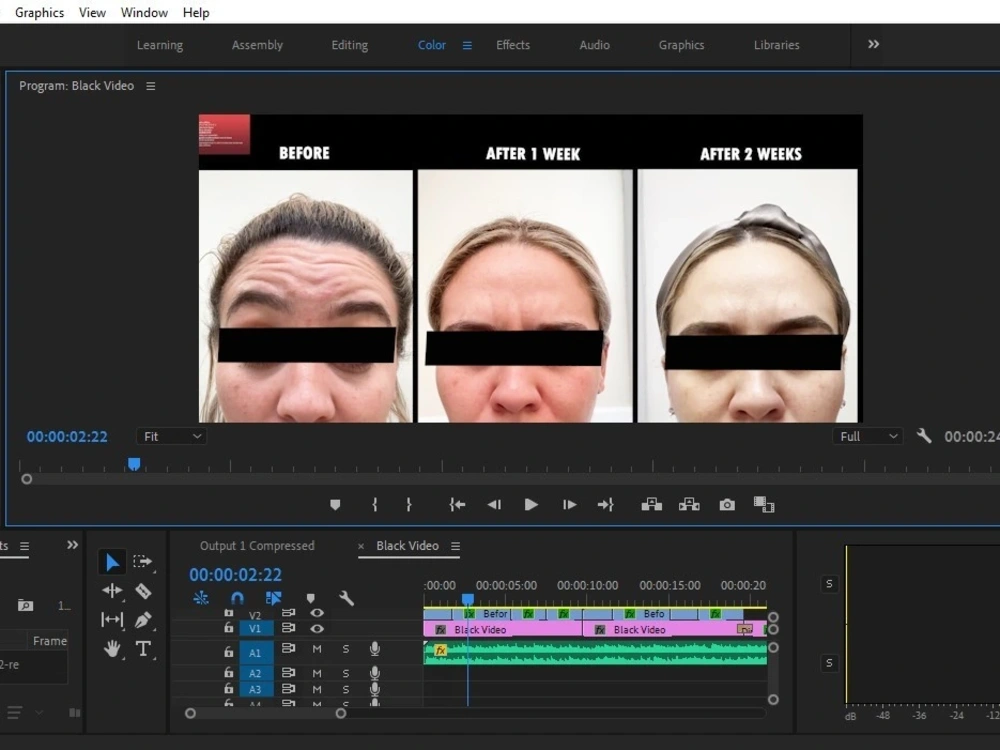This screenshot has height=750, width=1000.
Task: Click timeline timecode 00:00:02:22 field
Action: (235, 575)
